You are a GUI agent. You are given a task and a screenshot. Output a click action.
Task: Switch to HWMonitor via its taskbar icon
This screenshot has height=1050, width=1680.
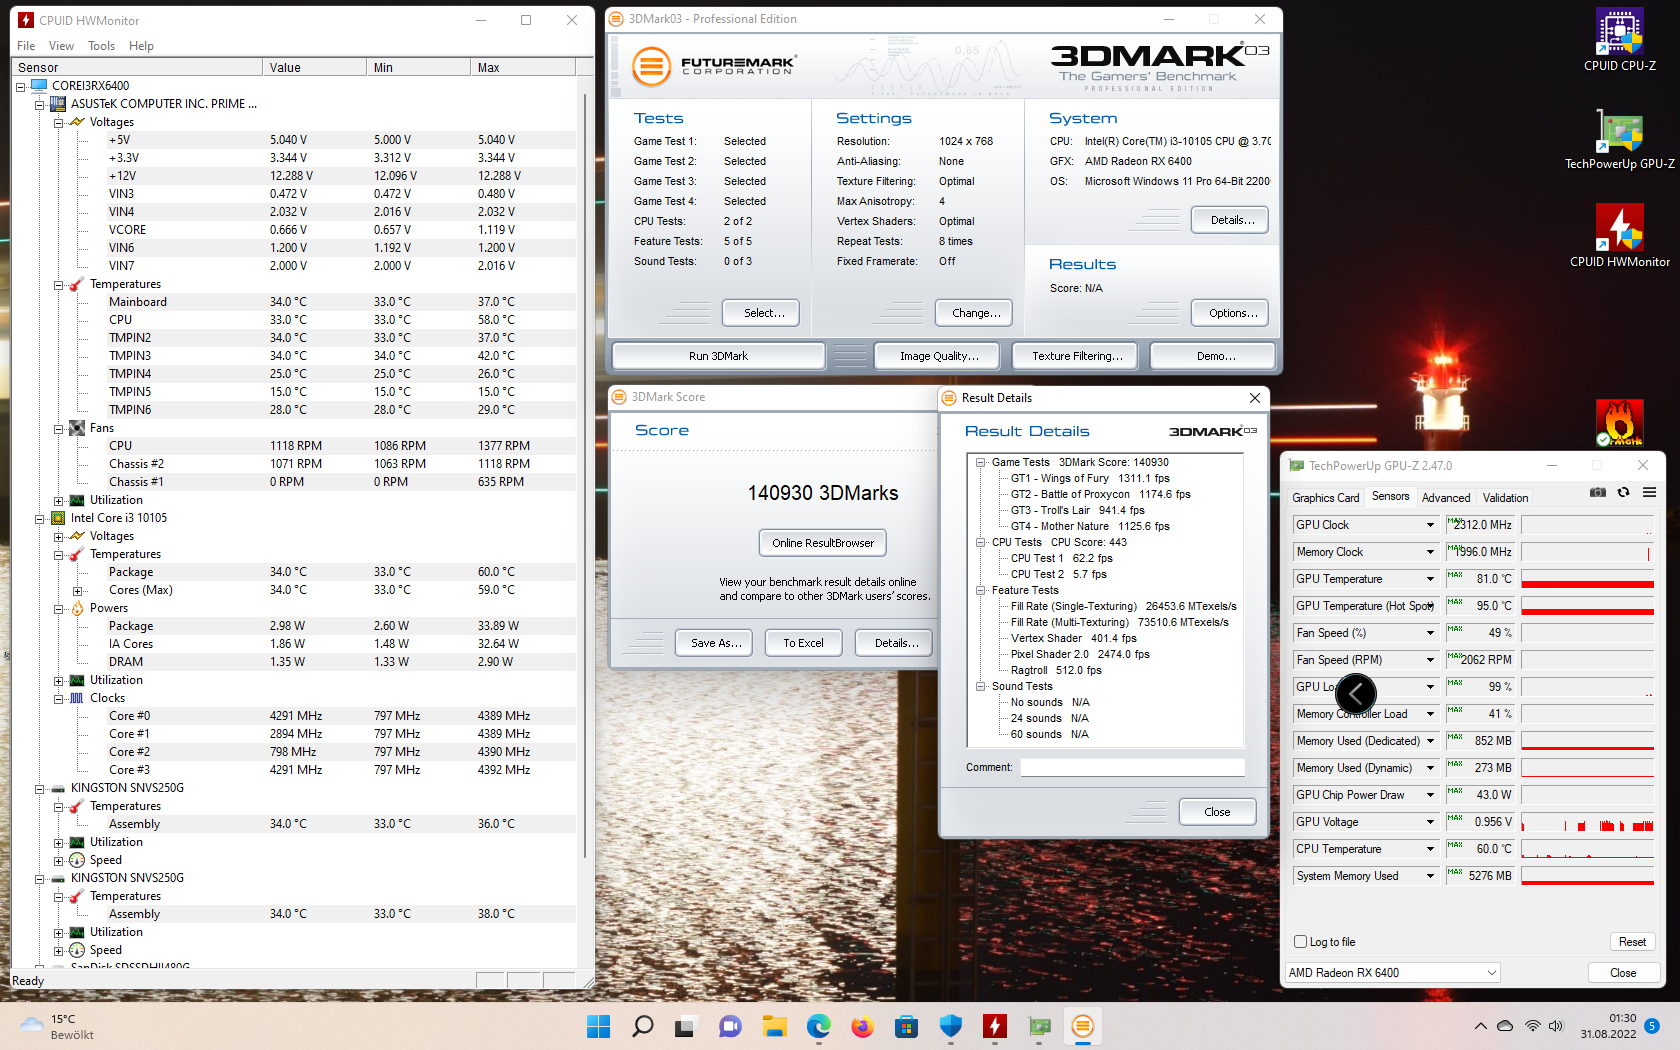coord(995,1026)
